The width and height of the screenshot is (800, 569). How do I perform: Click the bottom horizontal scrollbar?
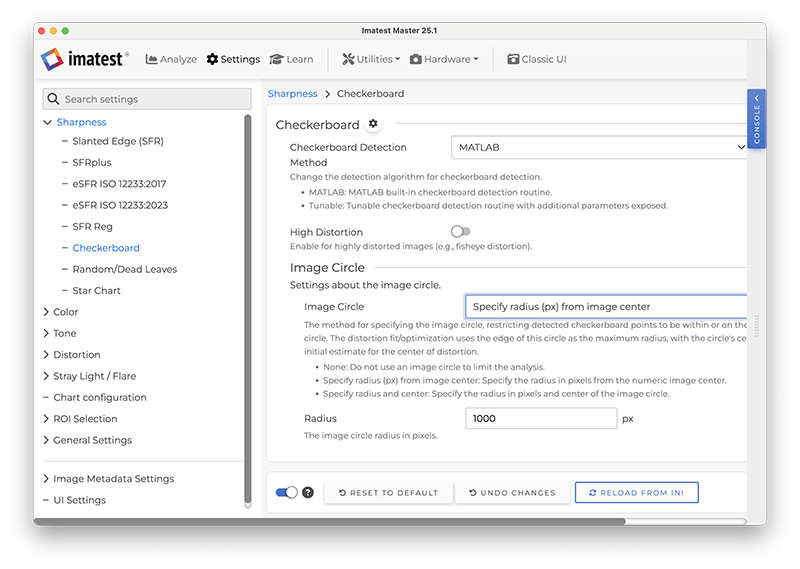tap(329, 522)
